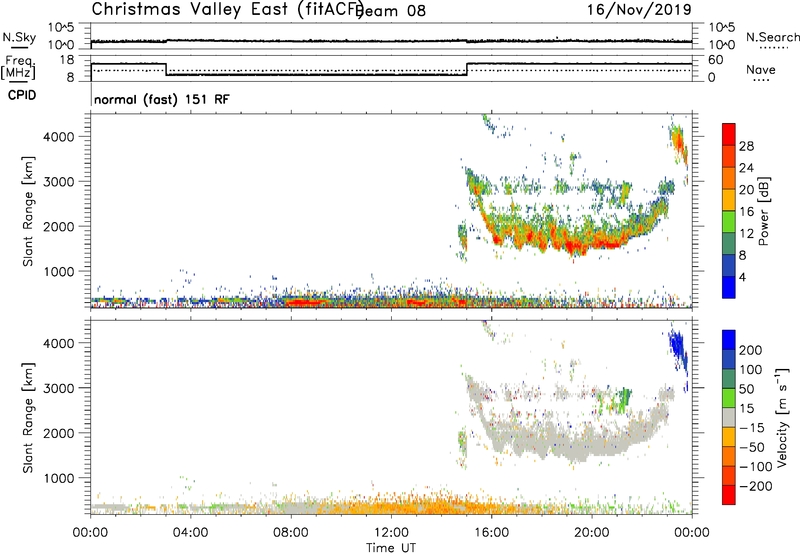Pick the bottom red swatch of the velocity colorbar
This screenshot has width=800, height=554.
tap(729, 495)
